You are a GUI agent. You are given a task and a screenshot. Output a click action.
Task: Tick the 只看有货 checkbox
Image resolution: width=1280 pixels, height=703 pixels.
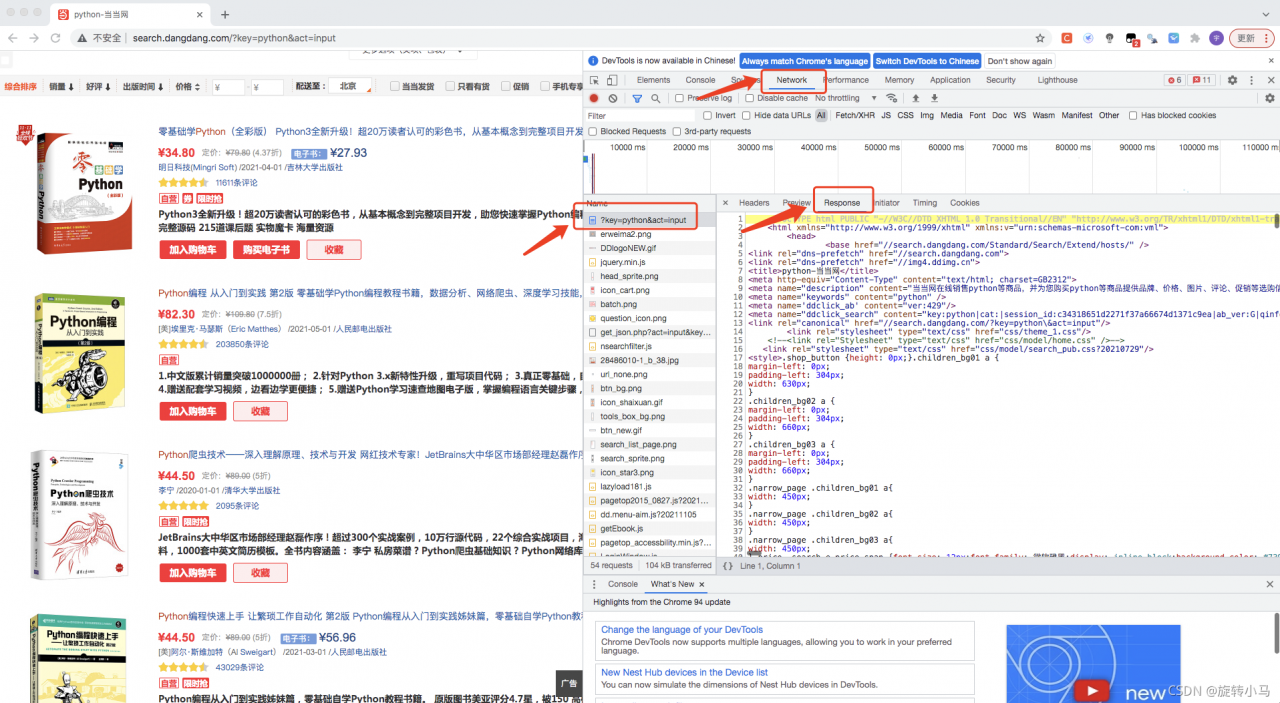[450, 87]
